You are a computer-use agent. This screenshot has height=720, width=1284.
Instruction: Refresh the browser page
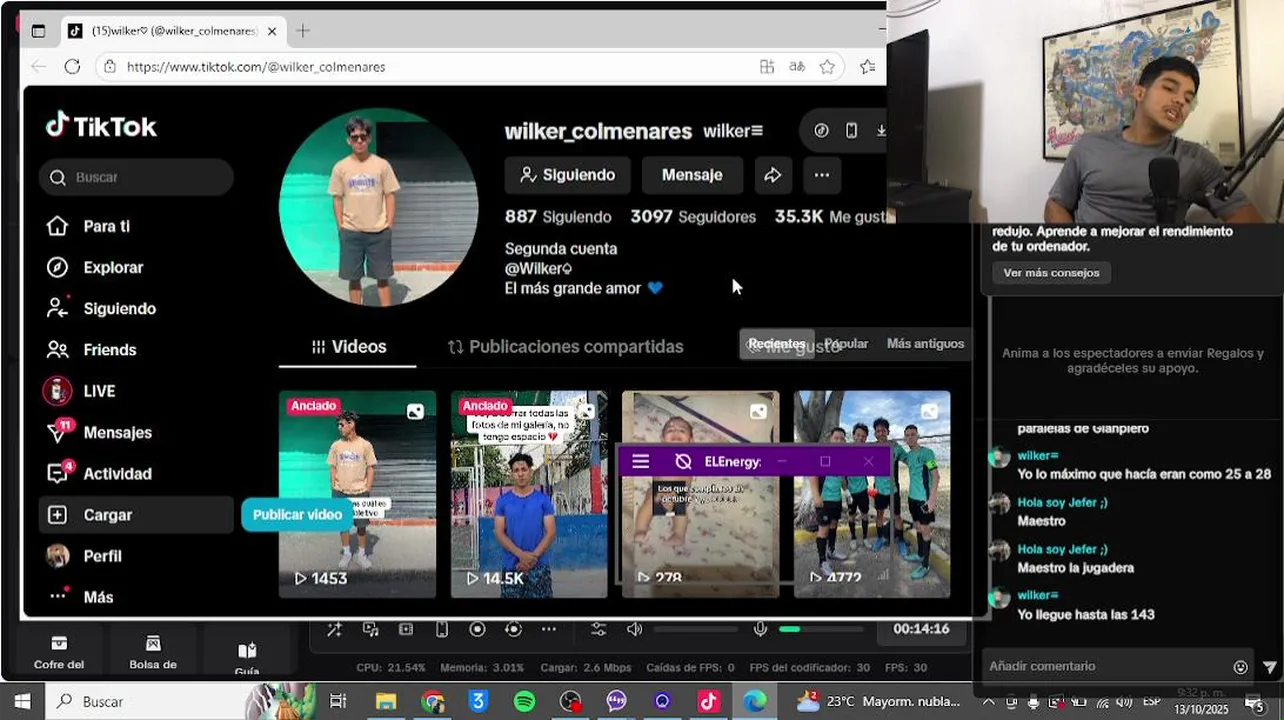[72, 66]
